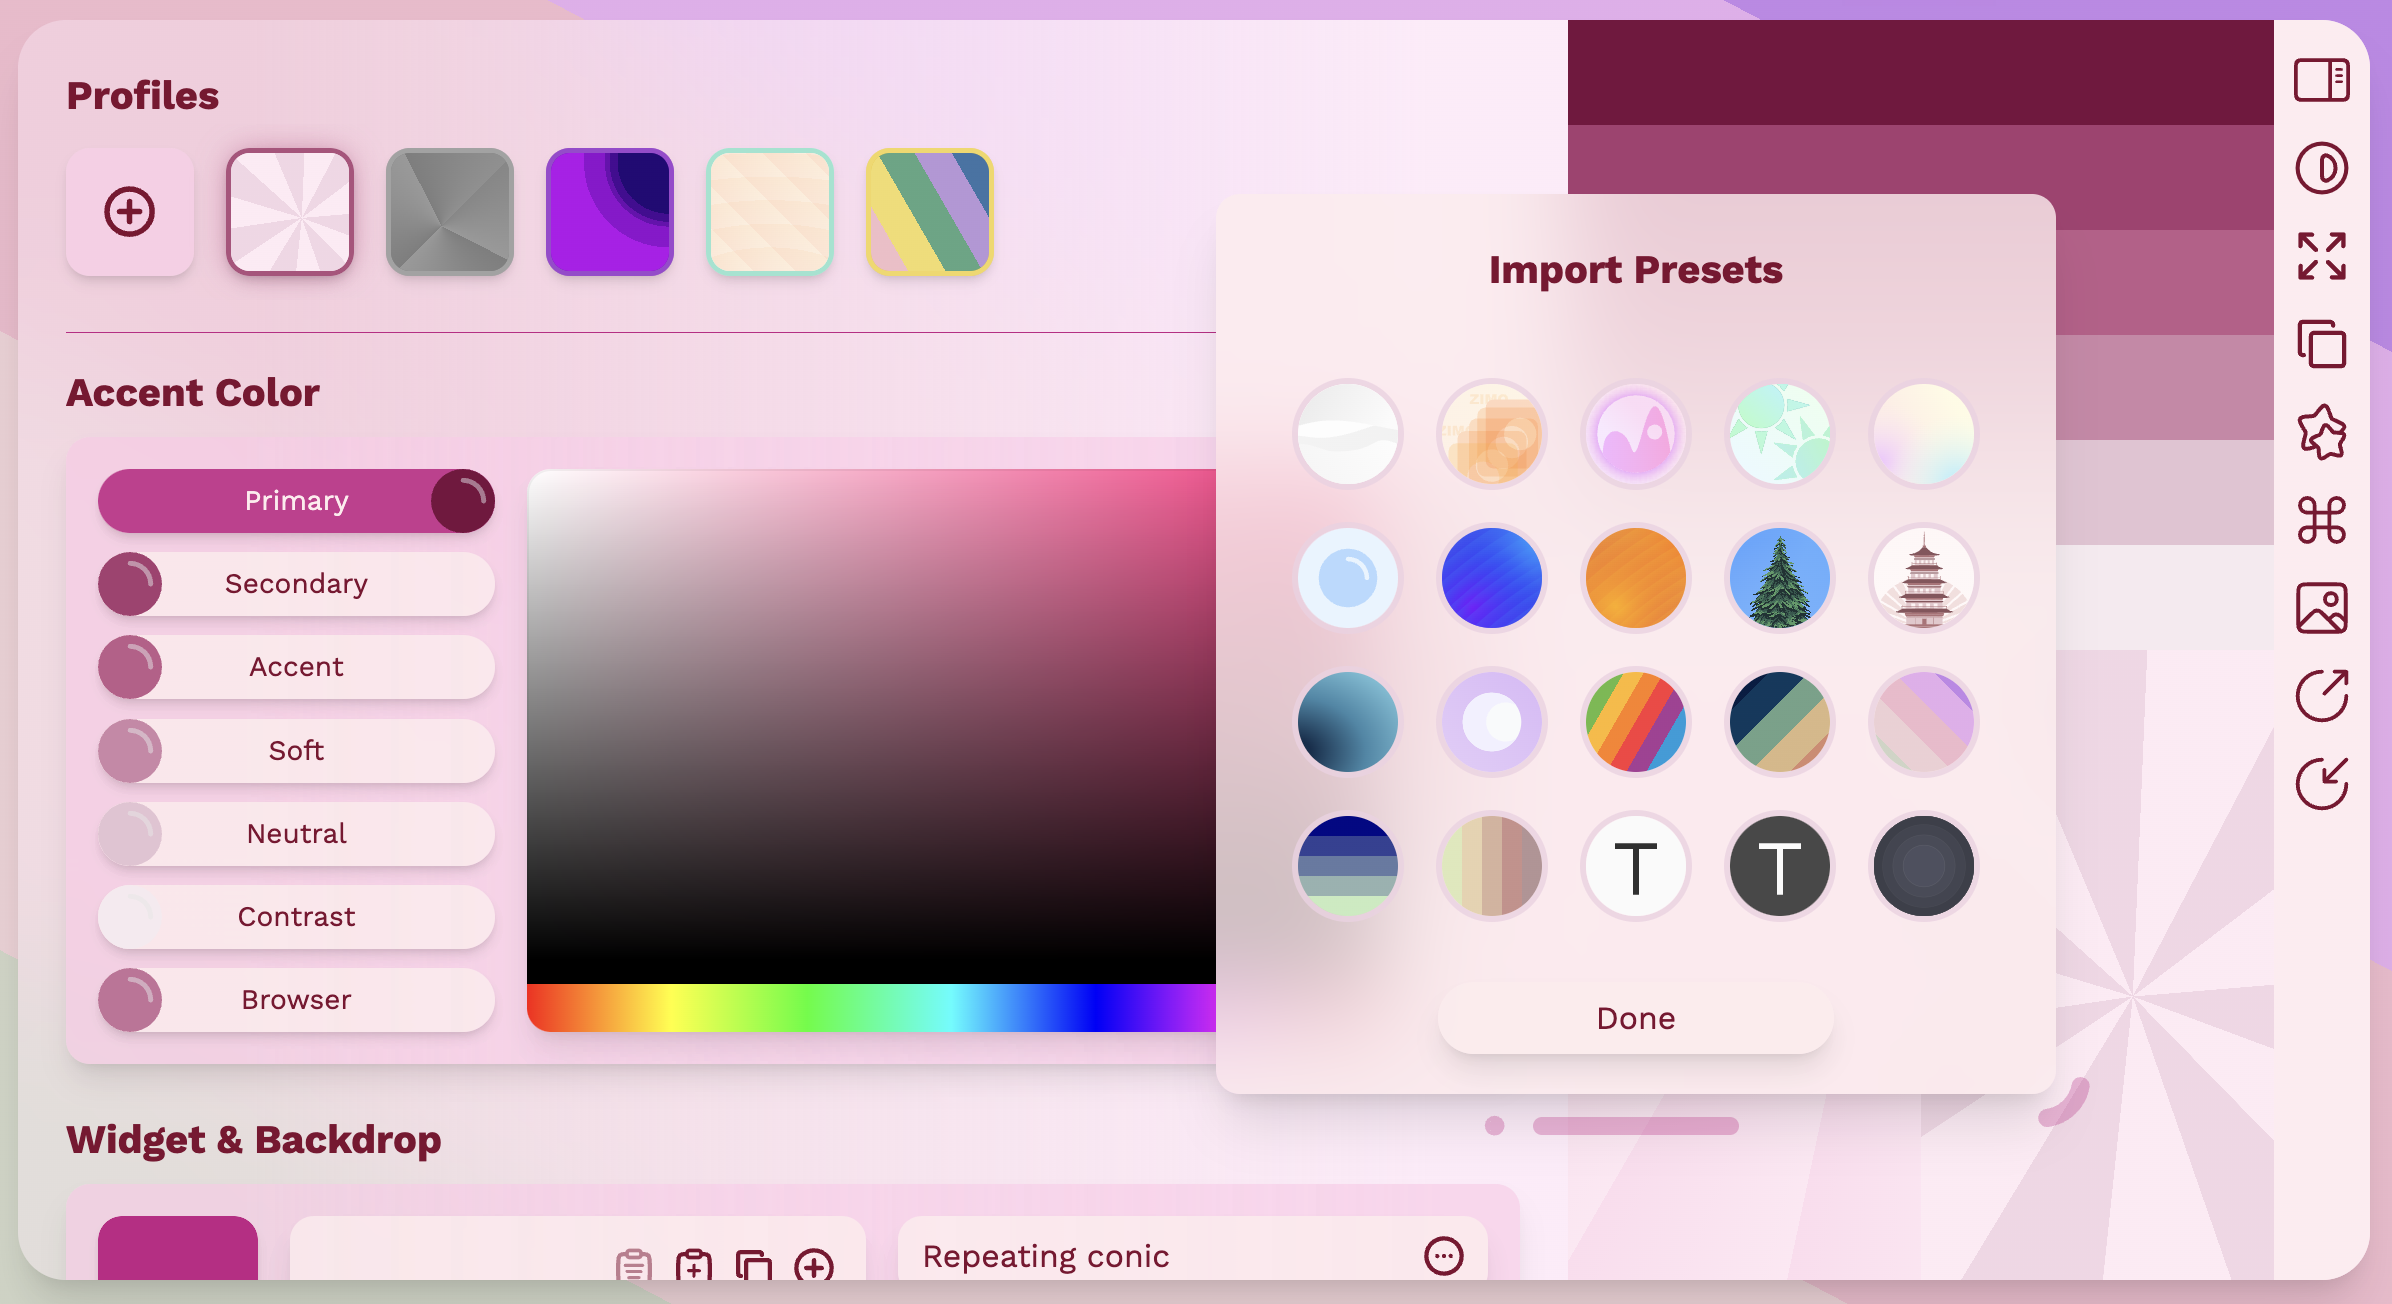Select the purple profile thumbnail
Viewport: 2392px width, 1304px height.
click(610, 212)
